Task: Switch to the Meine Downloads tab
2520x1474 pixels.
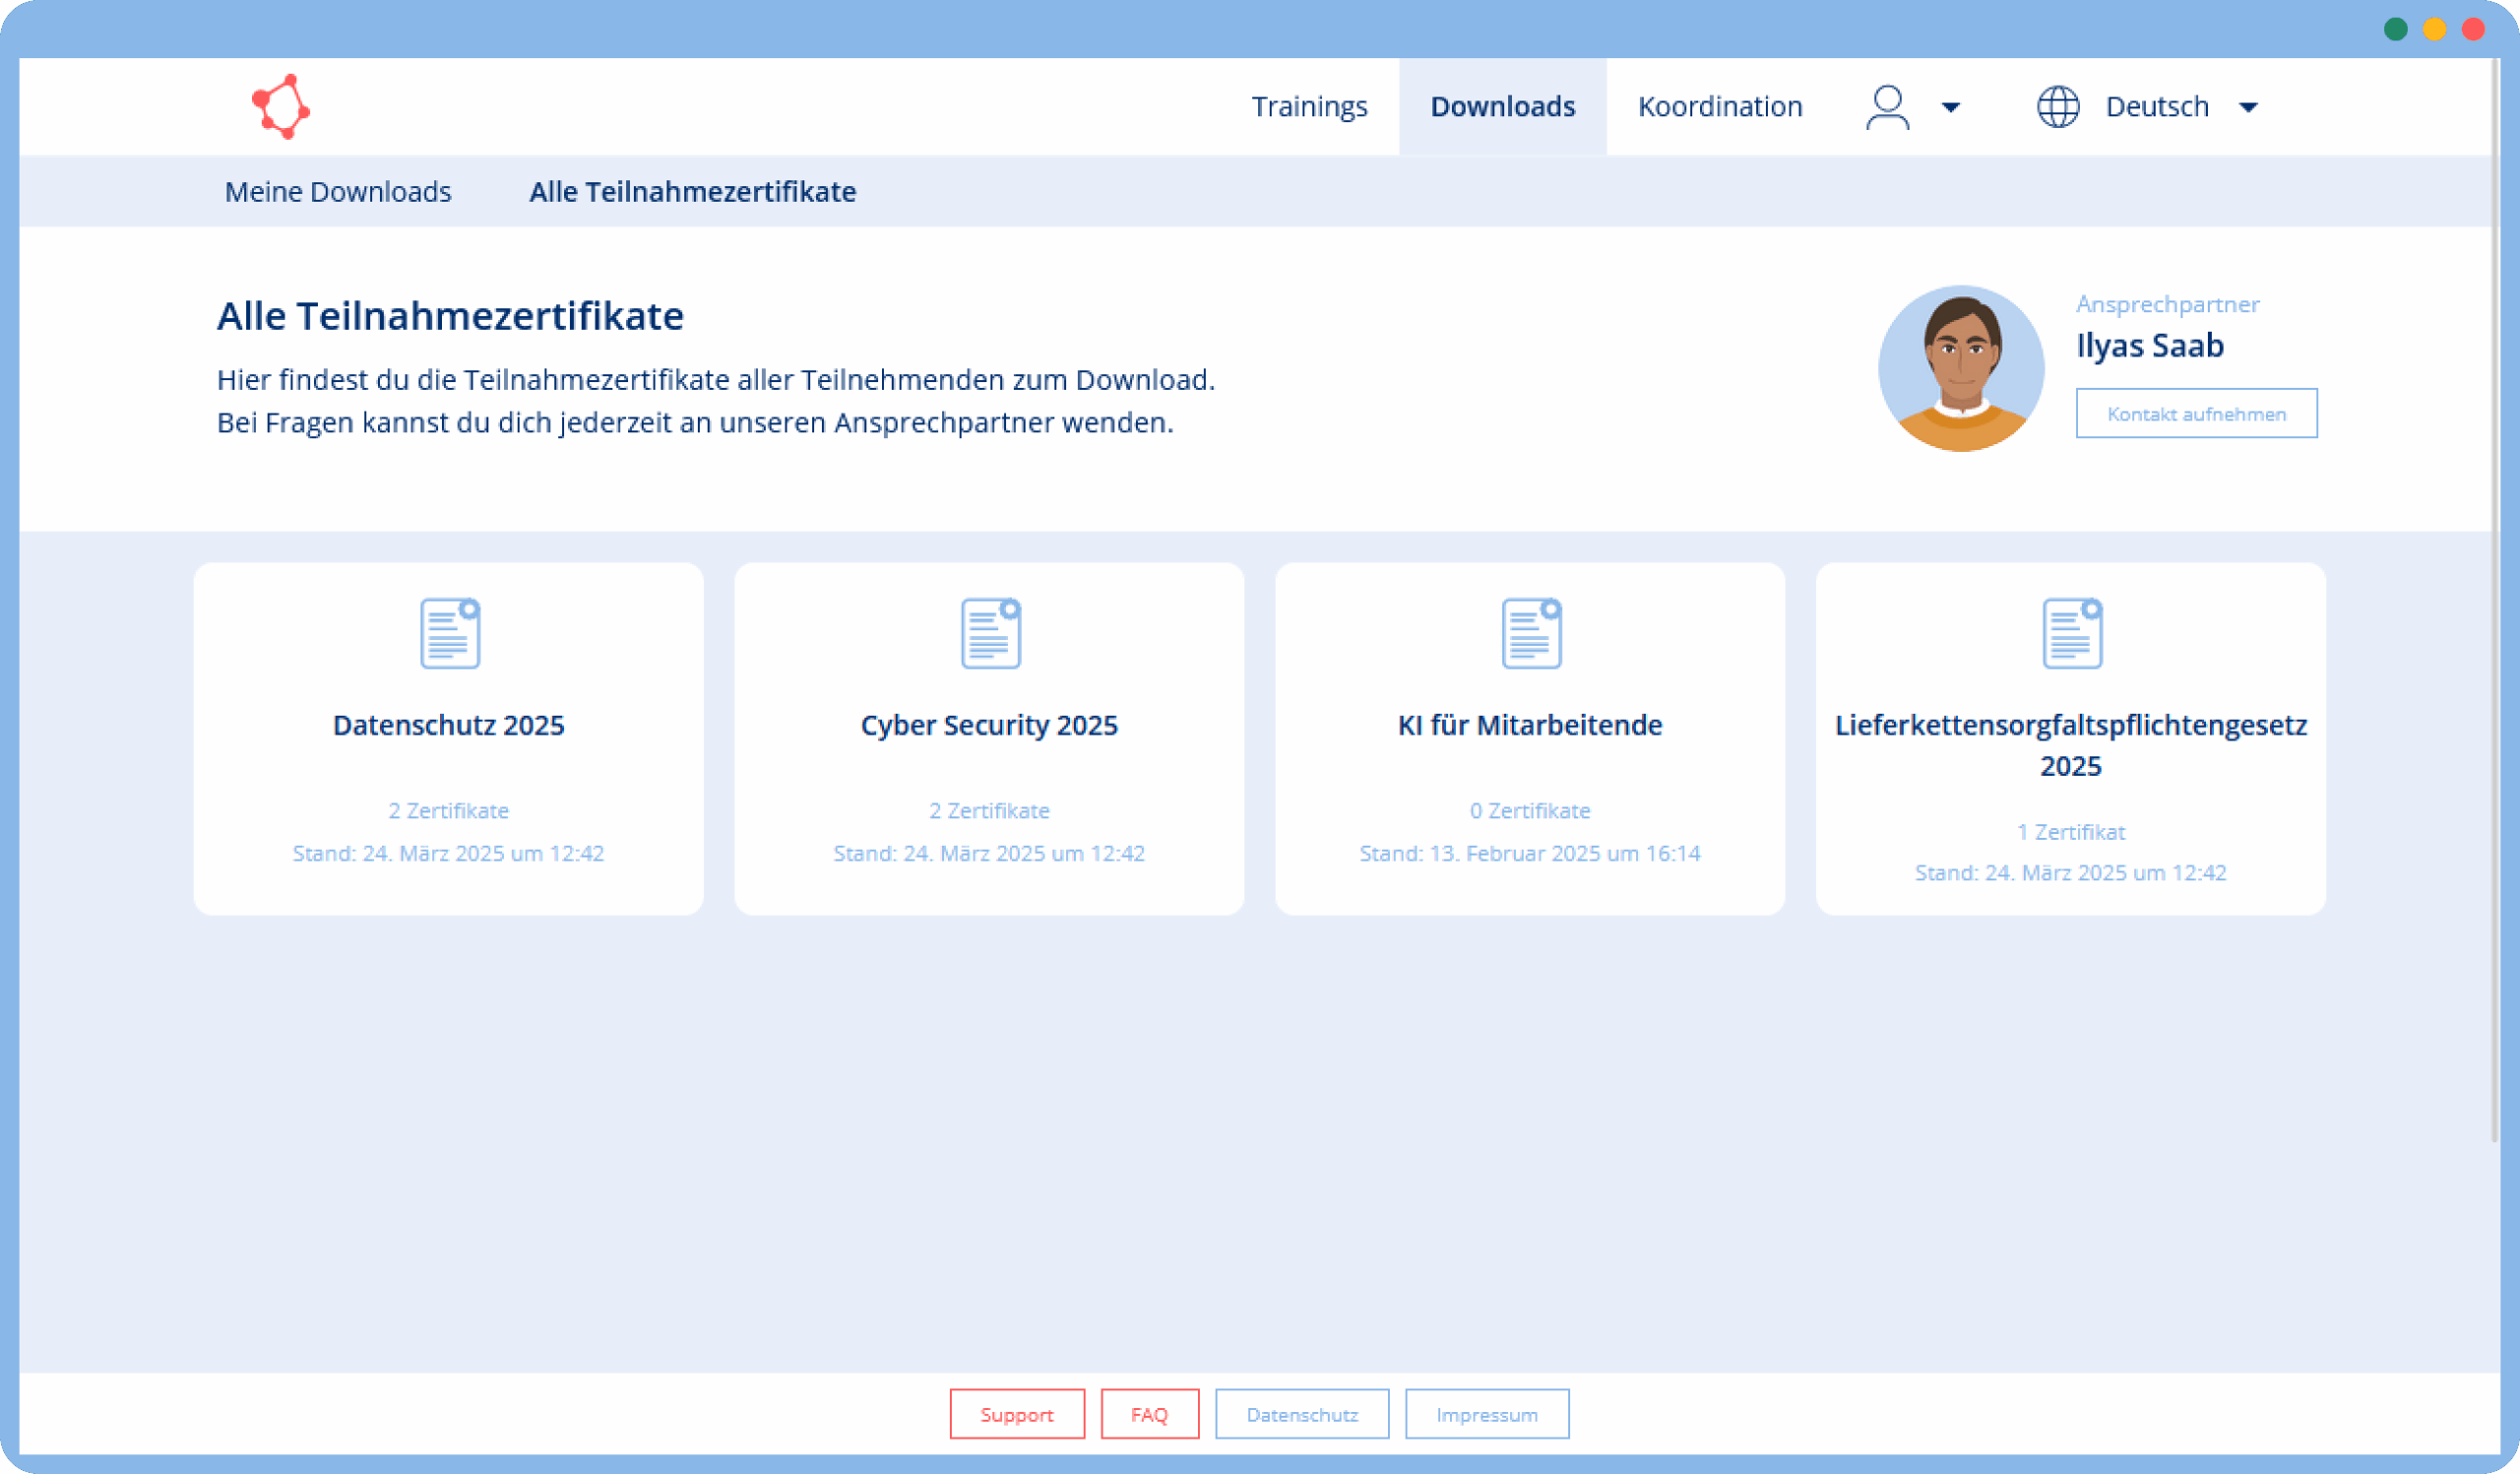Action: pyautogui.click(x=338, y=191)
